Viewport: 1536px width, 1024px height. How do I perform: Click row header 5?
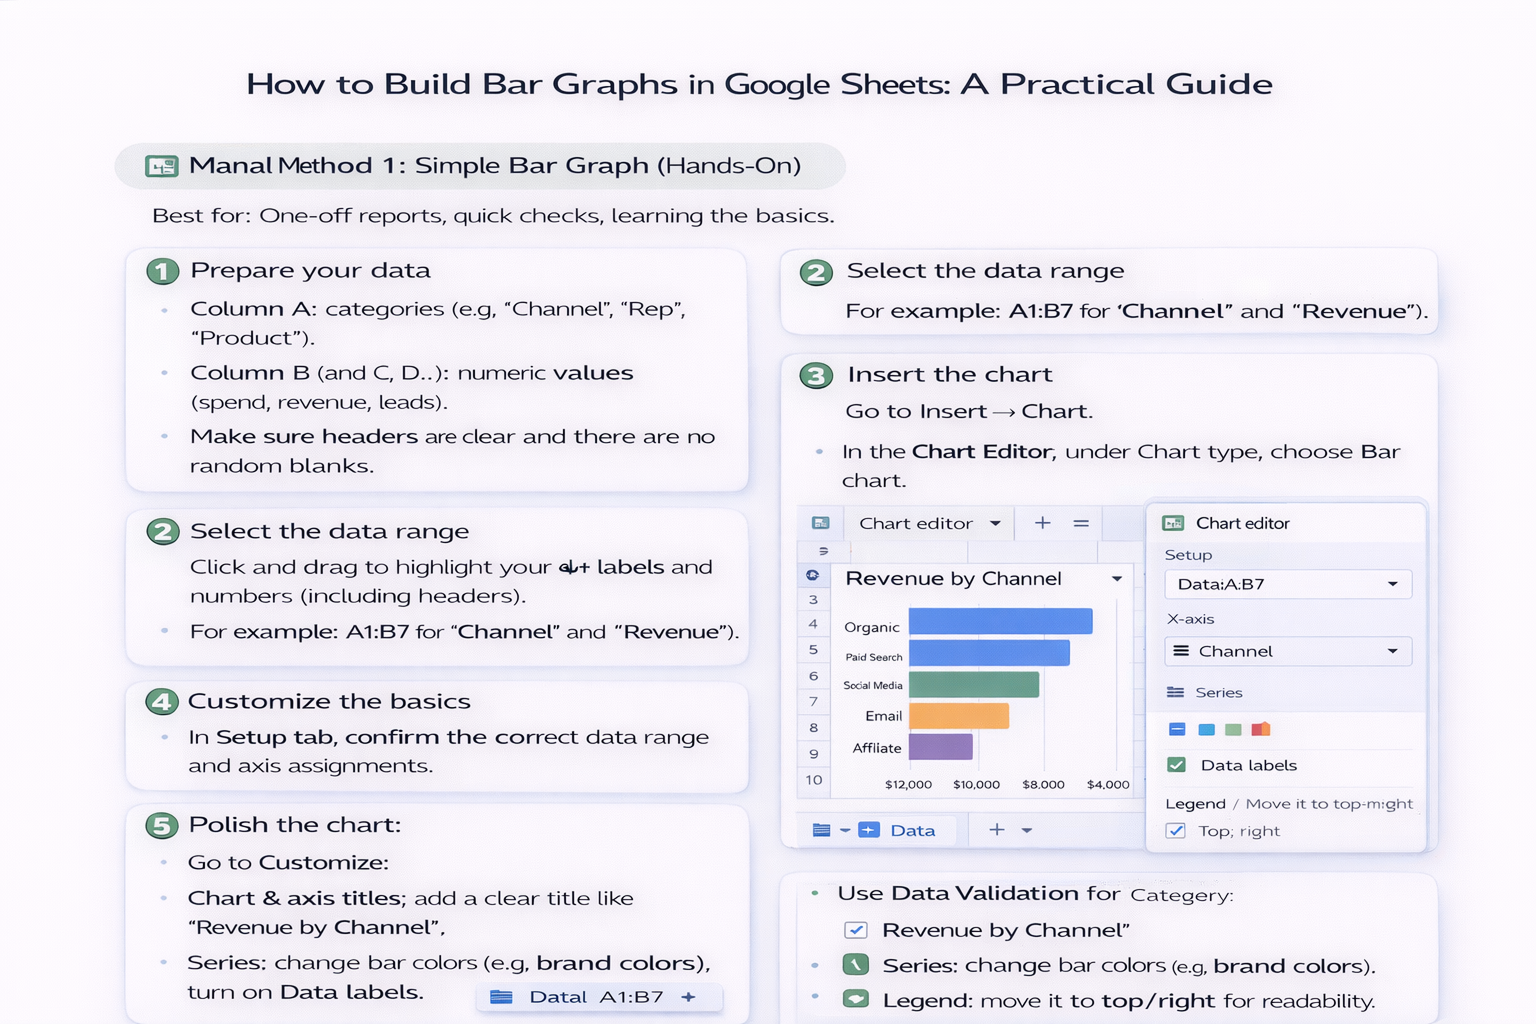tap(813, 650)
